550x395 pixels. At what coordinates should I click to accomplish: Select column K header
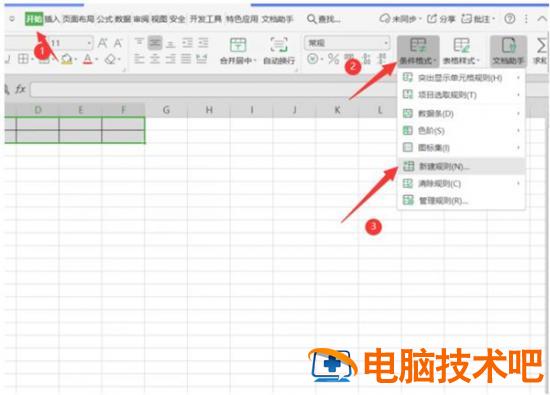(337, 110)
